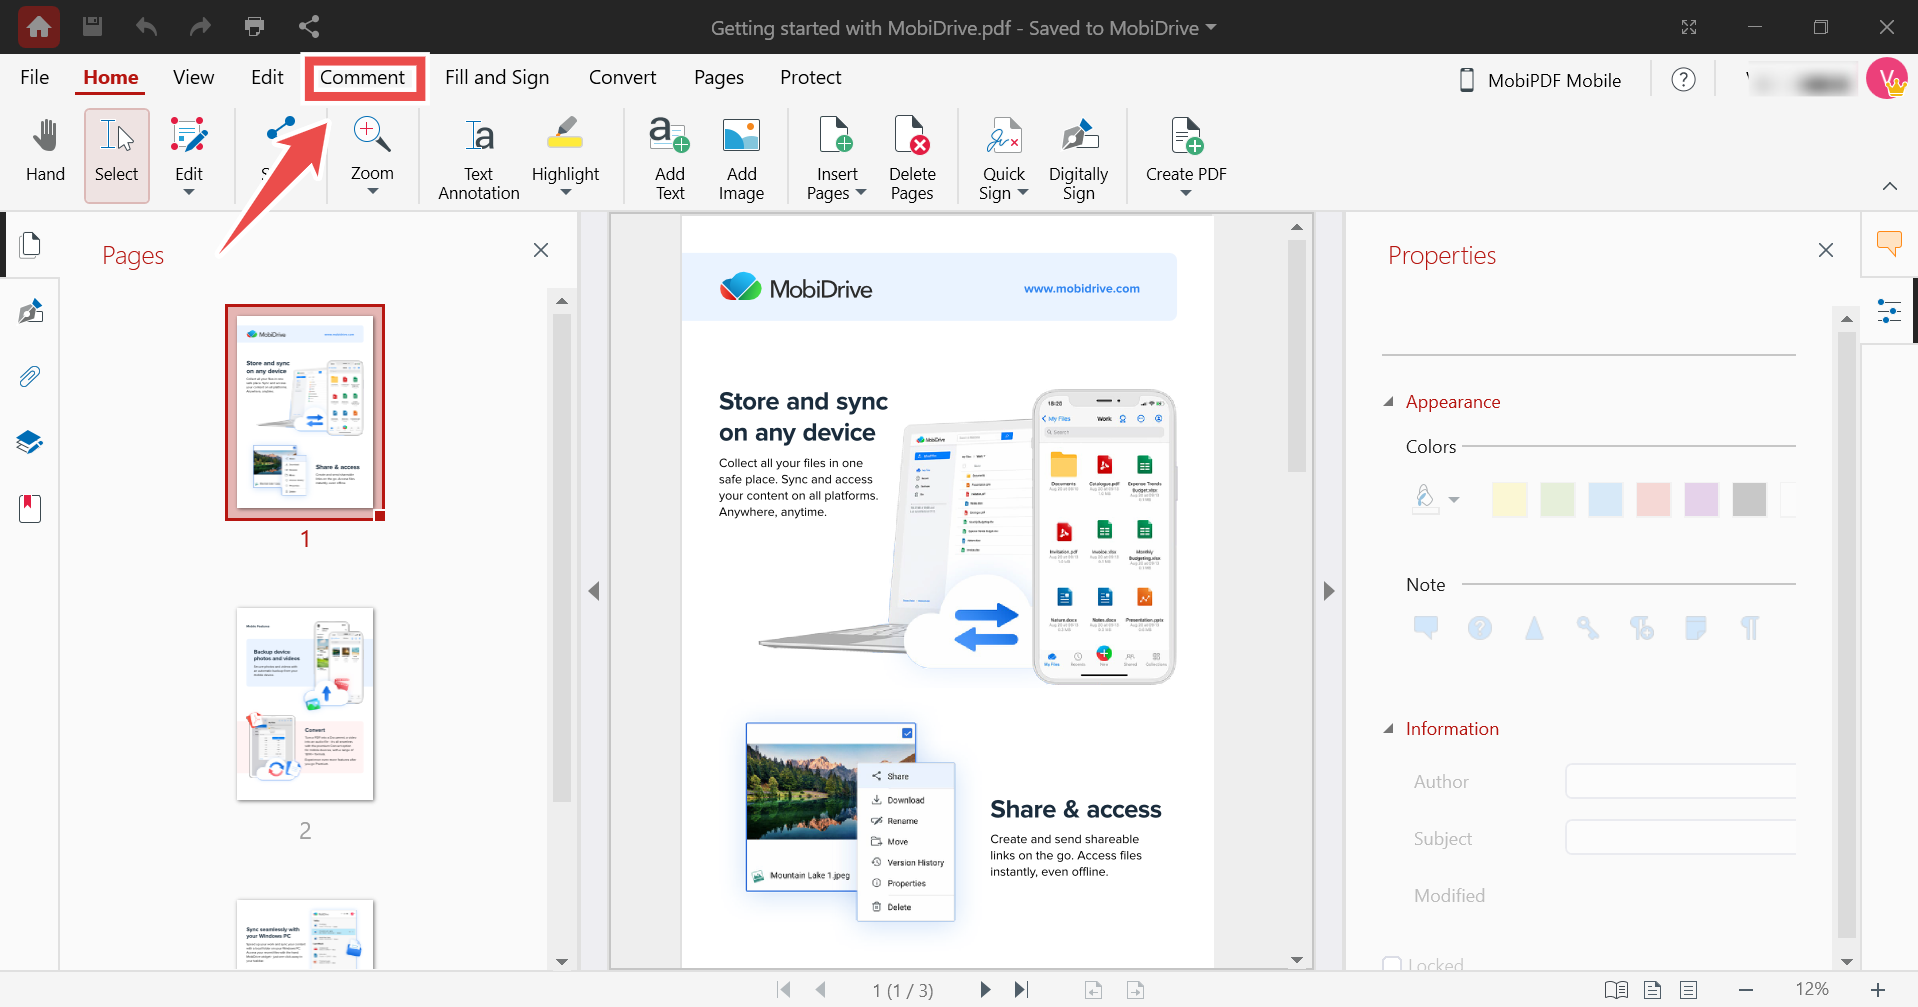
Task: Switch to the Fill and Sign tab
Action: point(497,77)
